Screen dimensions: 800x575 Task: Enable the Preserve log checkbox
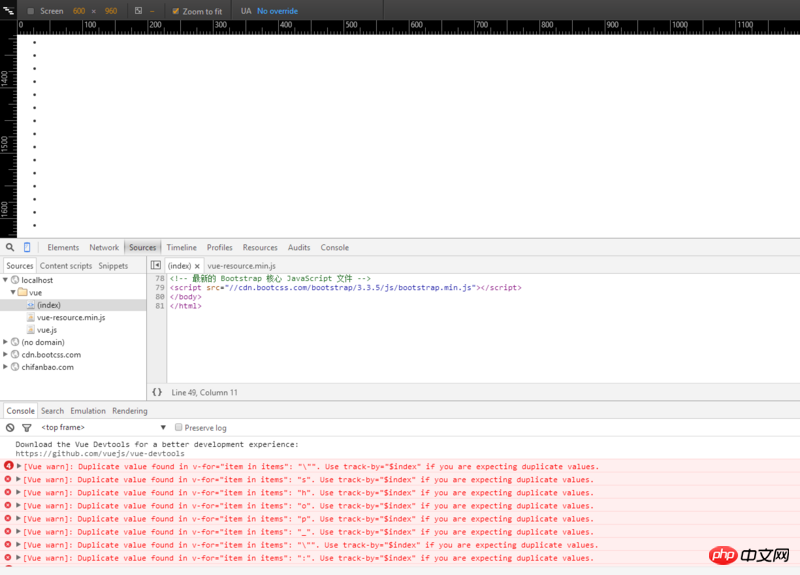click(179, 427)
